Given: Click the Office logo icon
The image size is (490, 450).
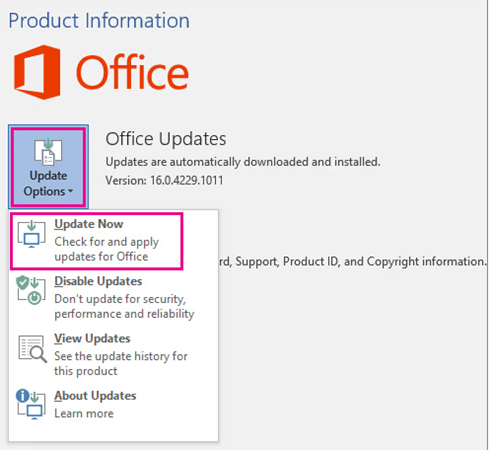Looking at the screenshot, I should point(37,72).
